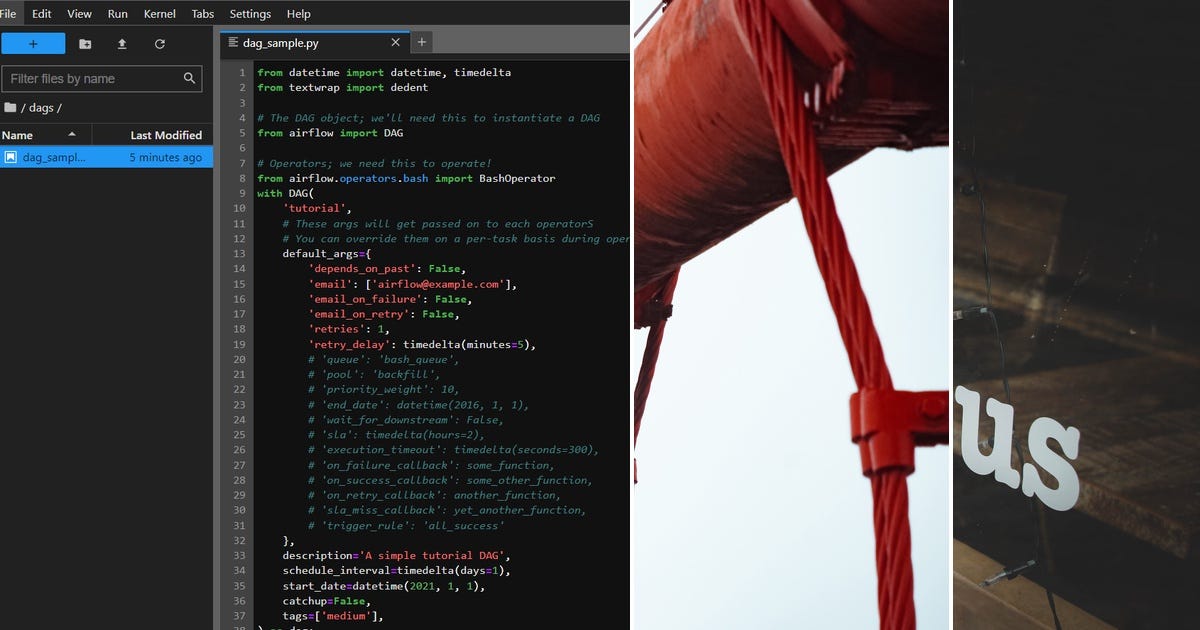The width and height of the screenshot is (1200, 630).
Task: Select the dag_sampl file in the browser
Action: tap(60, 157)
